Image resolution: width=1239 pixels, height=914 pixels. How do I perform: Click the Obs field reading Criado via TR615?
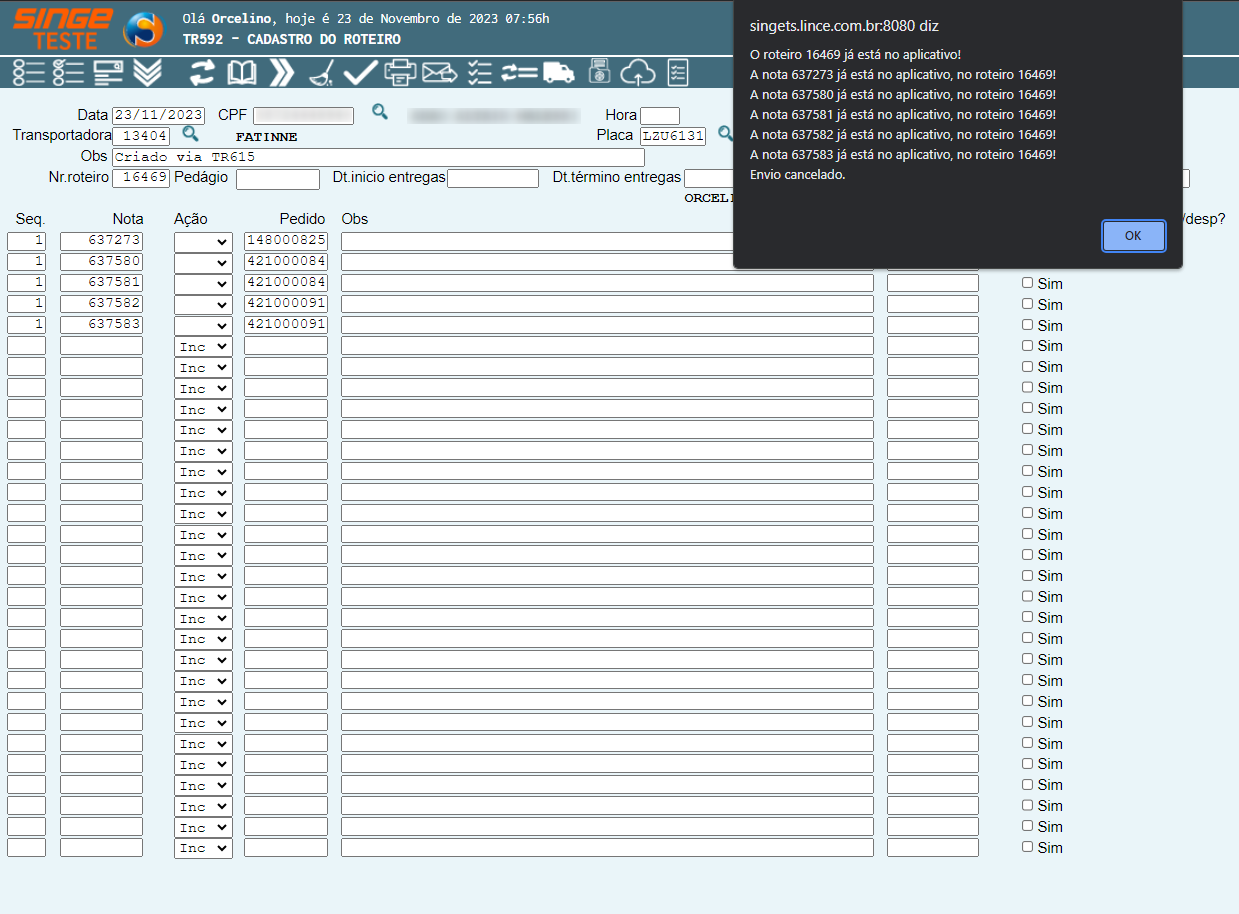click(x=378, y=158)
